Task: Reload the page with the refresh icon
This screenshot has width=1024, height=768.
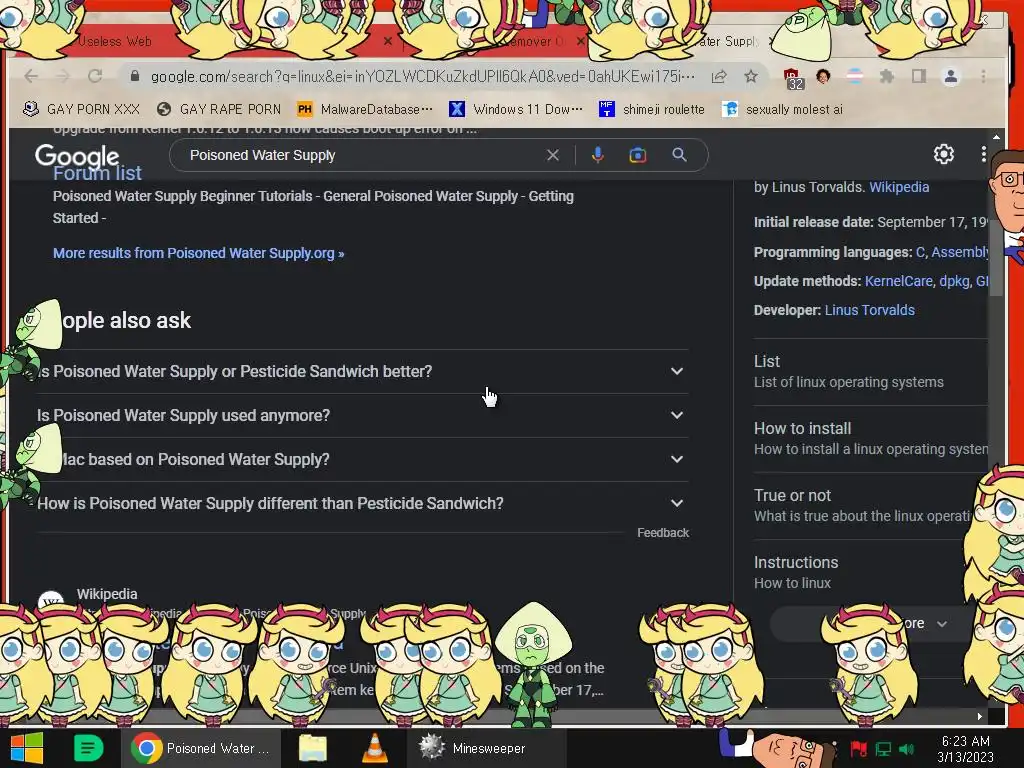Action: pyautogui.click(x=95, y=76)
